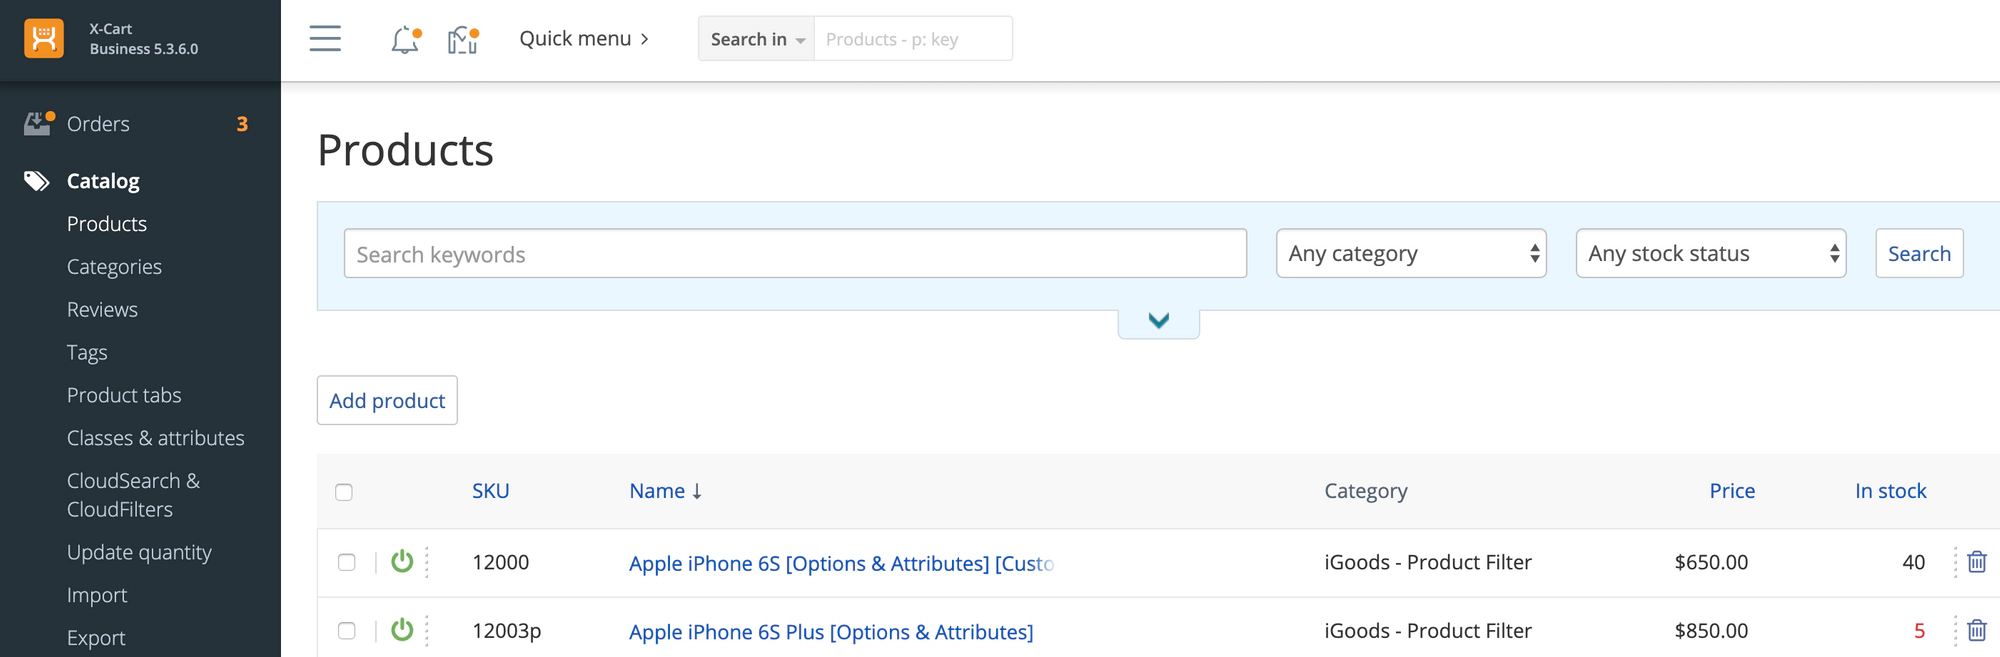Click the X-Cart logo icon
Image resolution: width=2000 pixels, height=657 pixels.
44,39
